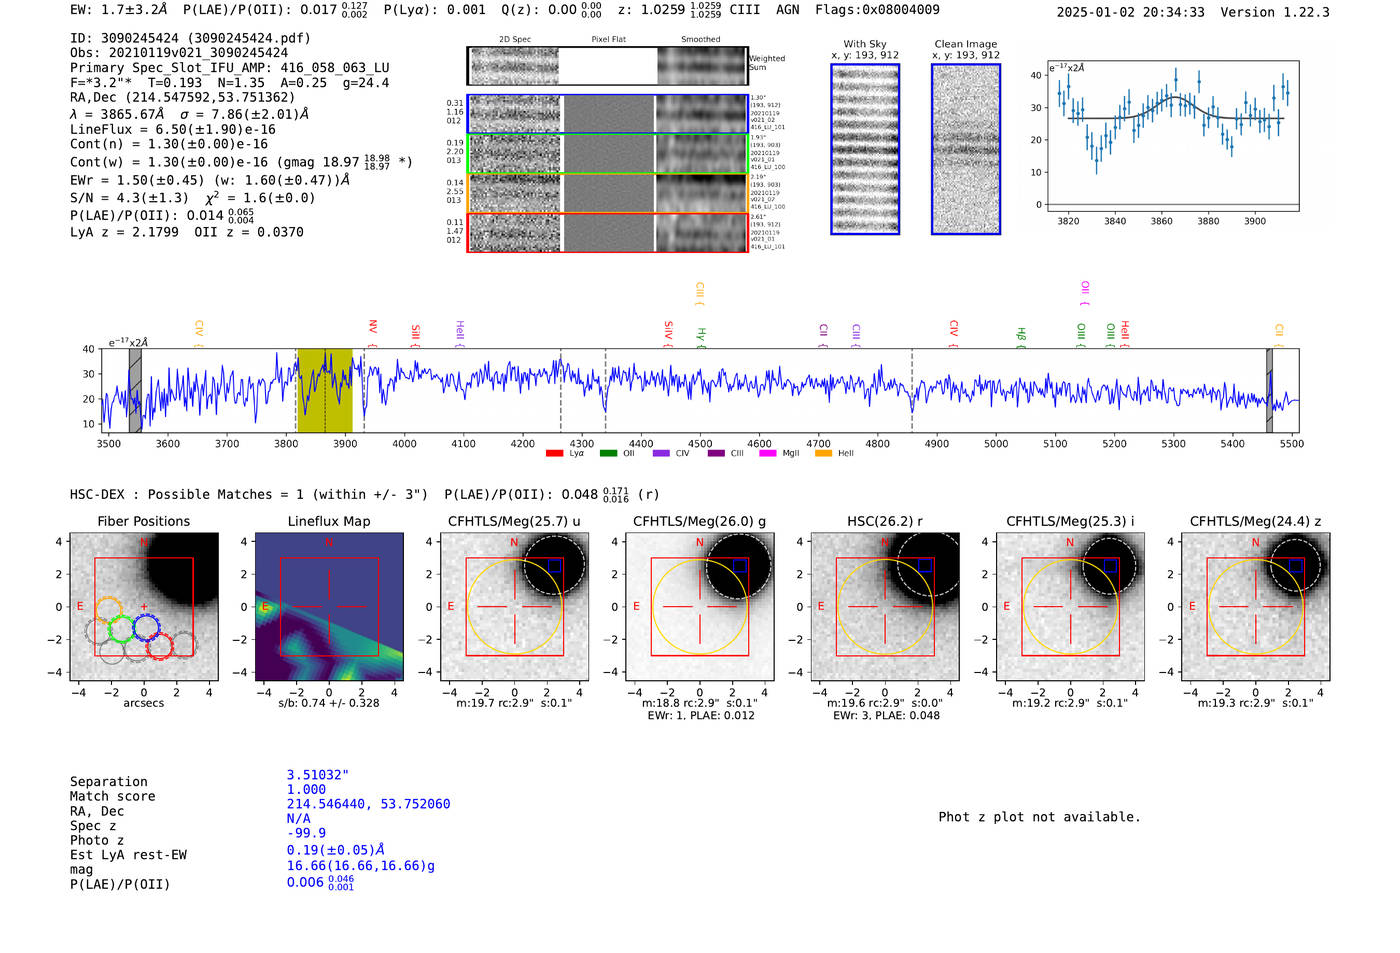The height and width of the screenshot is (953, 1400).
Task: Click the S/N = 4.3(±1.3) text
Action: click(129, 198)
